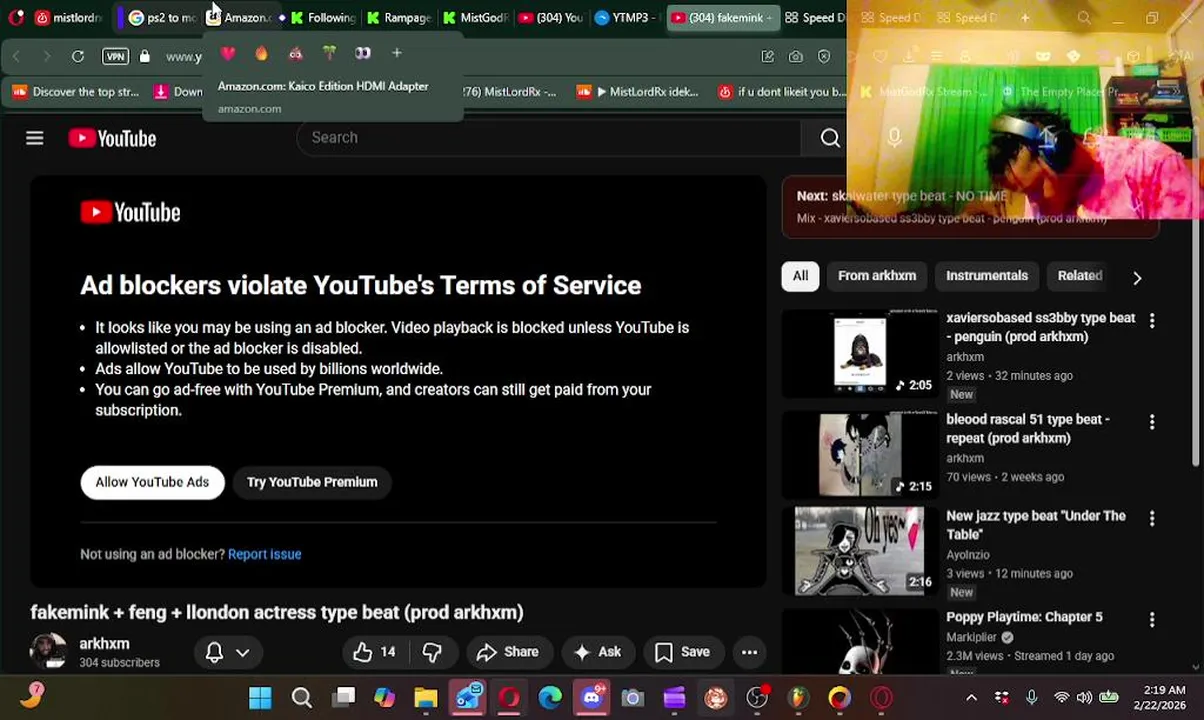This screenshot has width=1204, height=720.
Task: Open File Explorer from taskbar
Action: point(426,698)
